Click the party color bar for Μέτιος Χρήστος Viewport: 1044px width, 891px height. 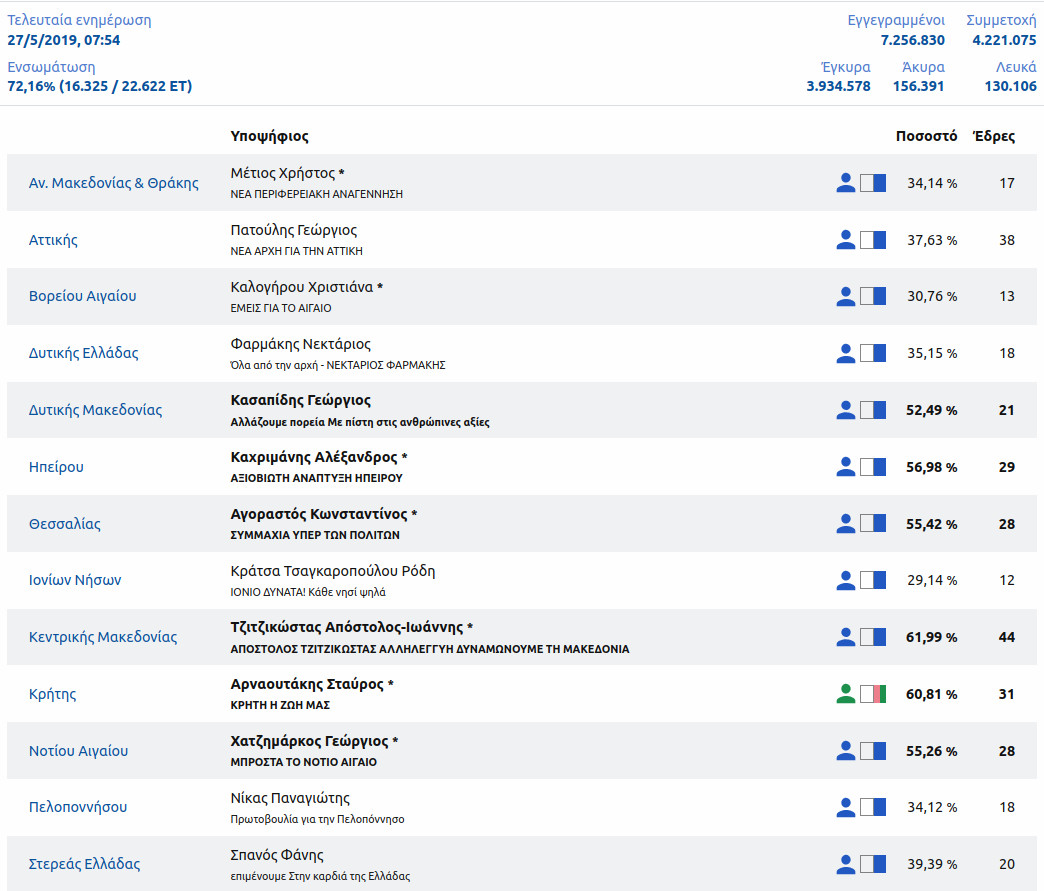(x=873, y=182)
